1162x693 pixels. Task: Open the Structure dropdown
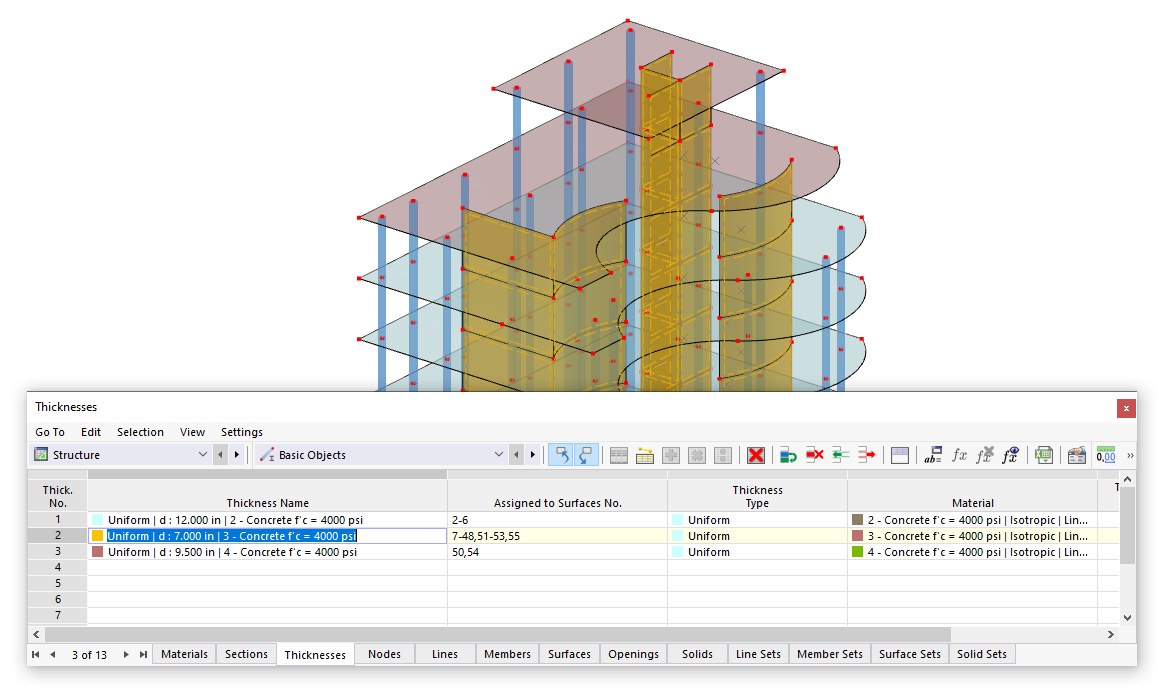(x=203, y=454)
